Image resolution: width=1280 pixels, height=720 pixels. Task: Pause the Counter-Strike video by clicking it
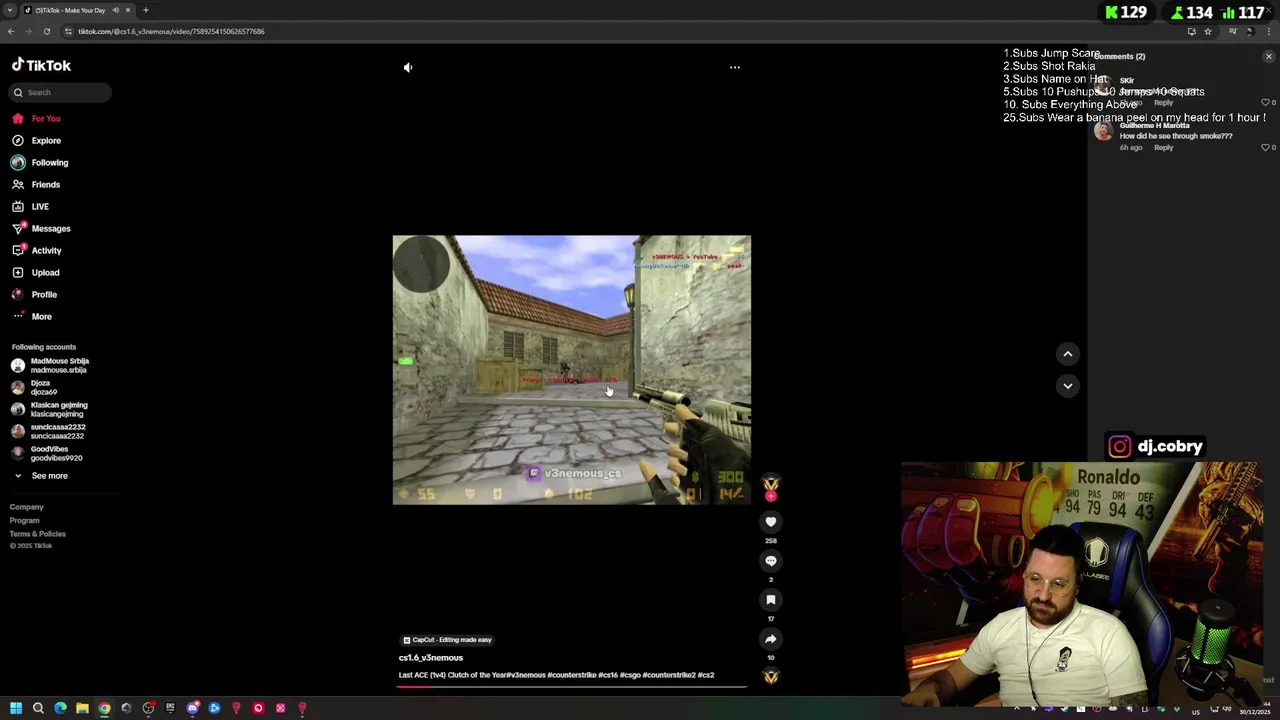(572, 370)
